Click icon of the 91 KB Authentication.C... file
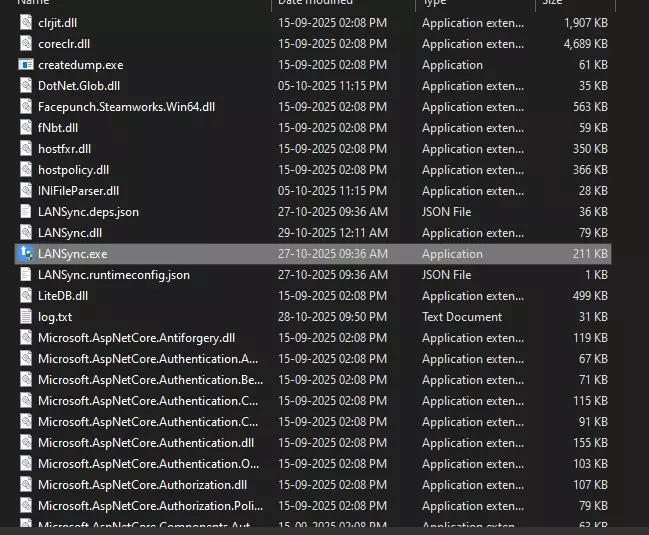This screenshot has height=535, width=649. click(x=26, y=422)
